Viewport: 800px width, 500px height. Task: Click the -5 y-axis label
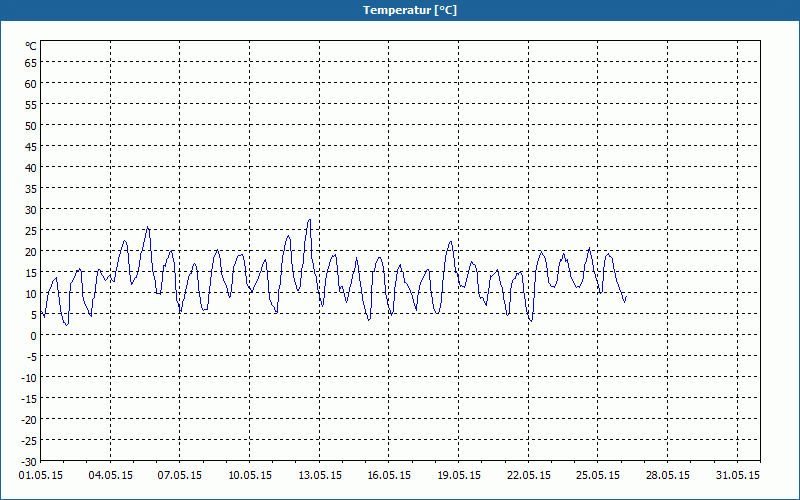[x=30, y=357]
